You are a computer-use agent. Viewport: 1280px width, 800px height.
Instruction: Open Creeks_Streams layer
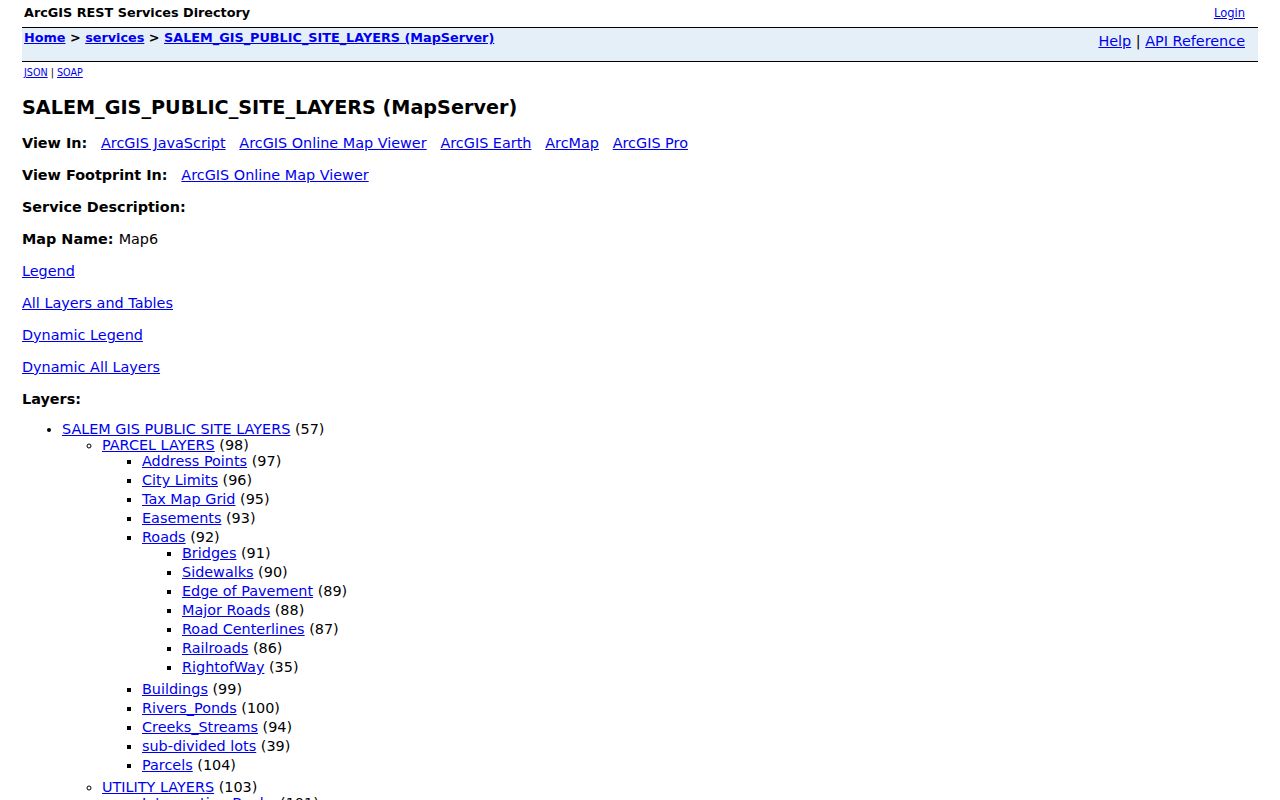pyautogui.click(x=200, y=727)
